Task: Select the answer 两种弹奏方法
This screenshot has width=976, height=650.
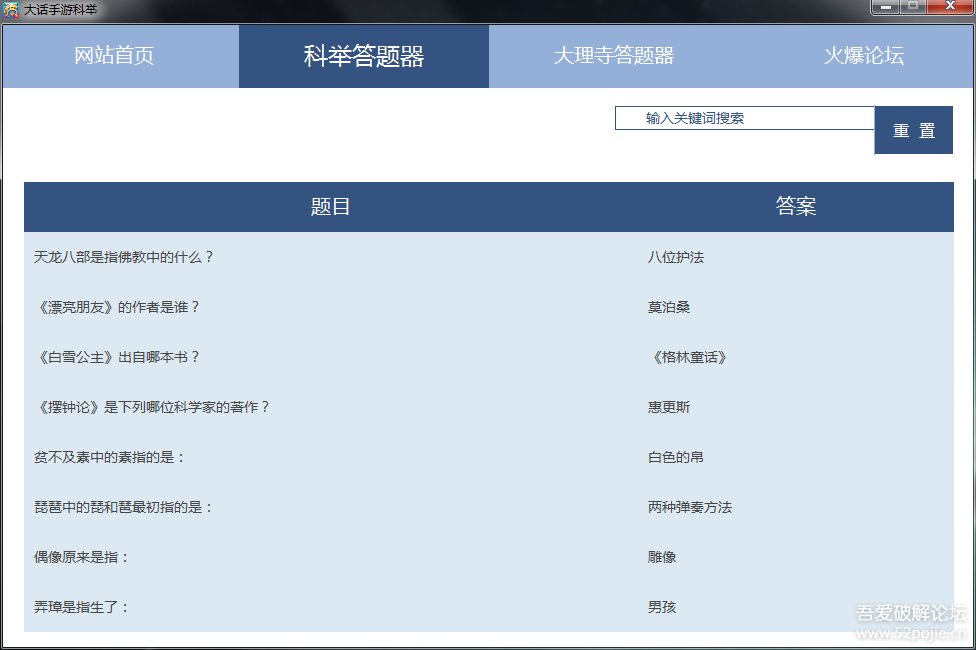Action: point(690,507)
